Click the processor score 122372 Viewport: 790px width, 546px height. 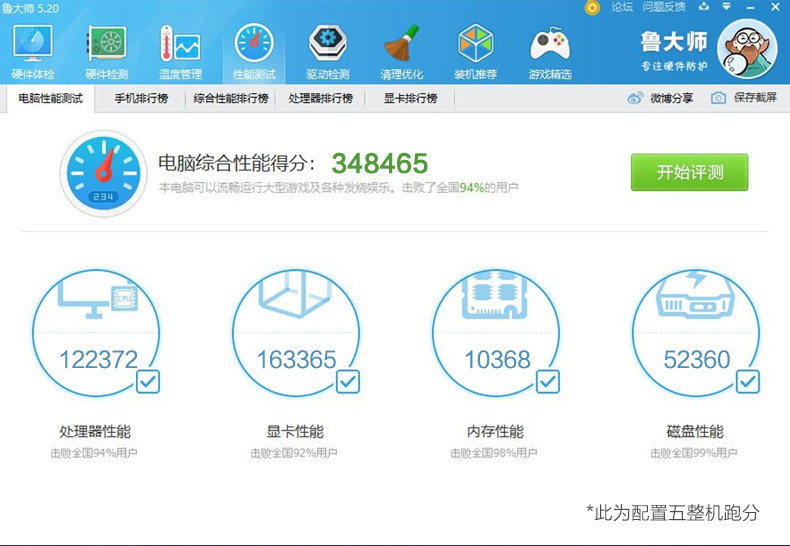98,360
